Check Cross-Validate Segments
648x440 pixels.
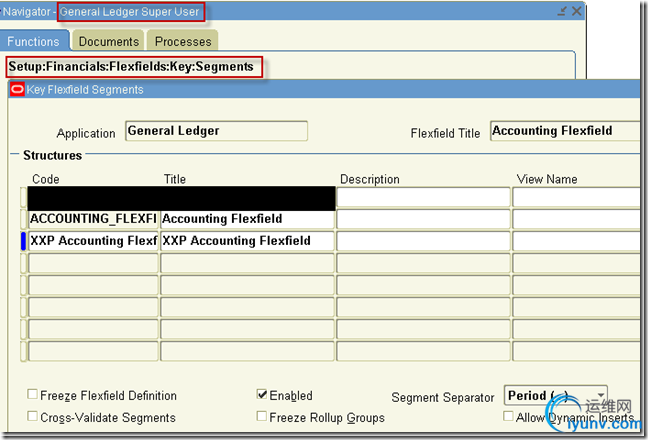click(32, 416)
